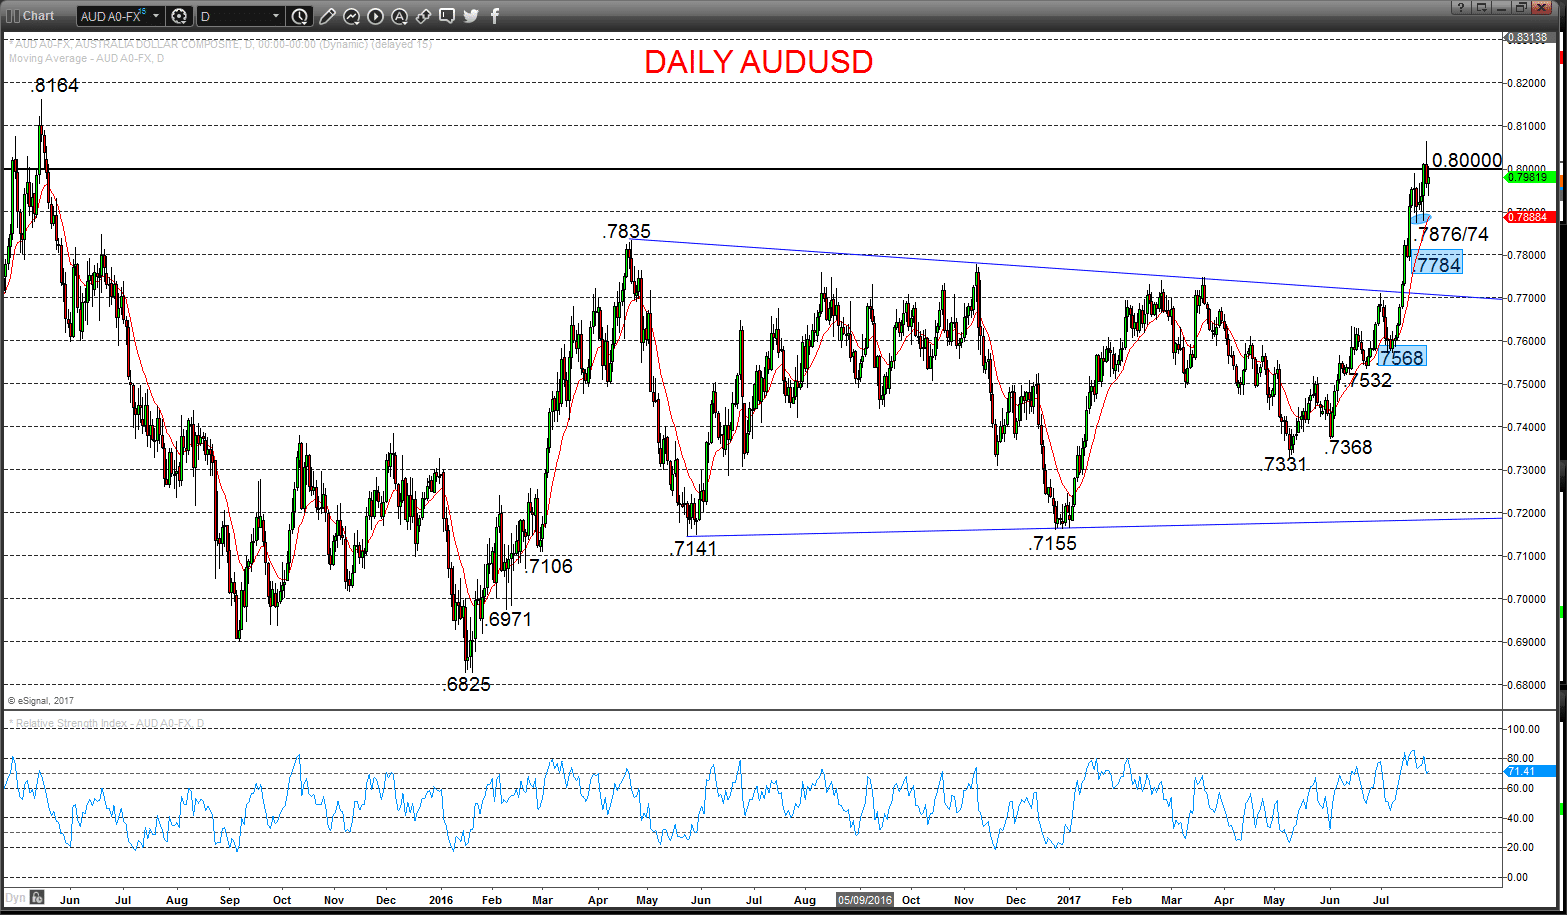The width and height of the screenshot is (1567, 915).
Task: Click the .7106 price annotation
Action: (549, 567)
